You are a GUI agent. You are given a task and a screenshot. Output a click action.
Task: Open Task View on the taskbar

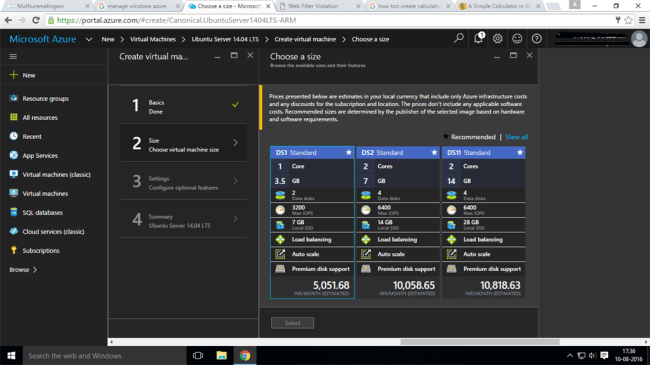[198, 355]
